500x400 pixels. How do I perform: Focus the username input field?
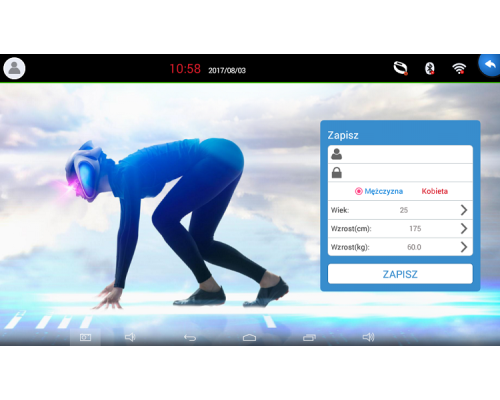click(400, 154)
